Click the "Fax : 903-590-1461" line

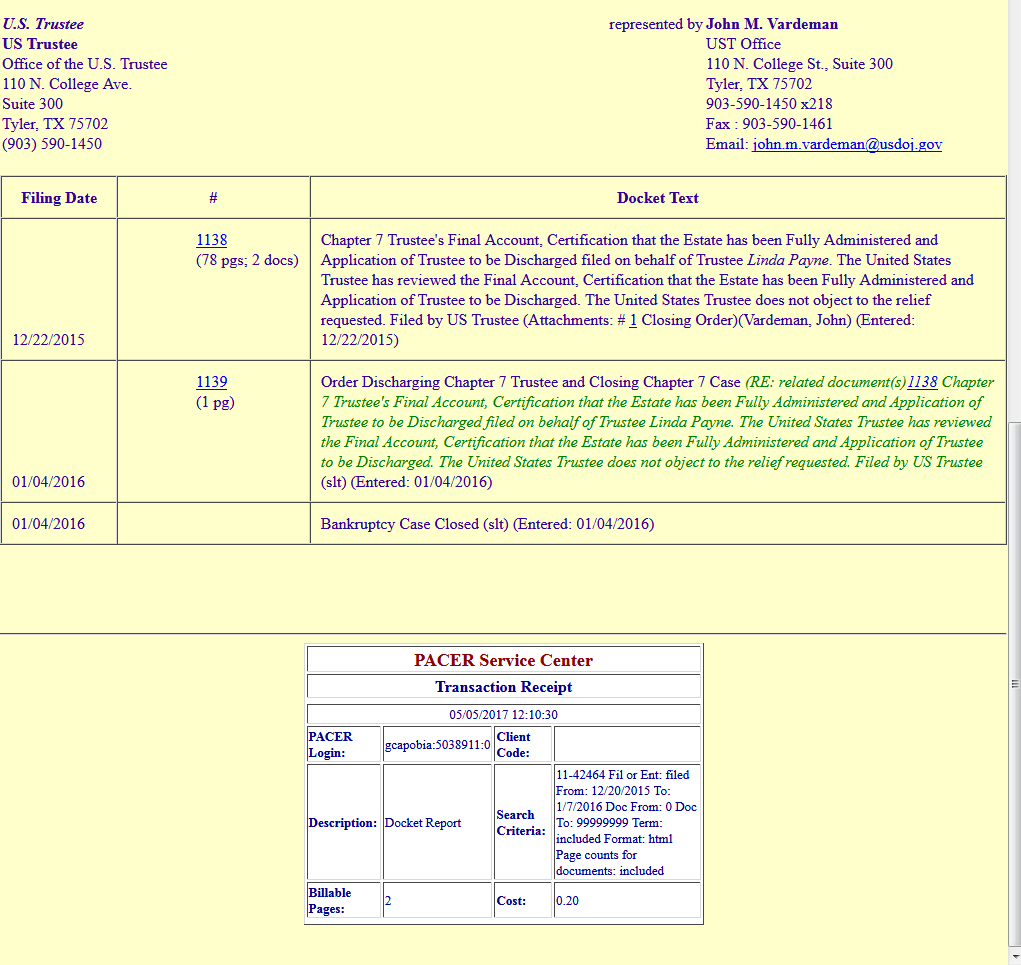(769, 124)
